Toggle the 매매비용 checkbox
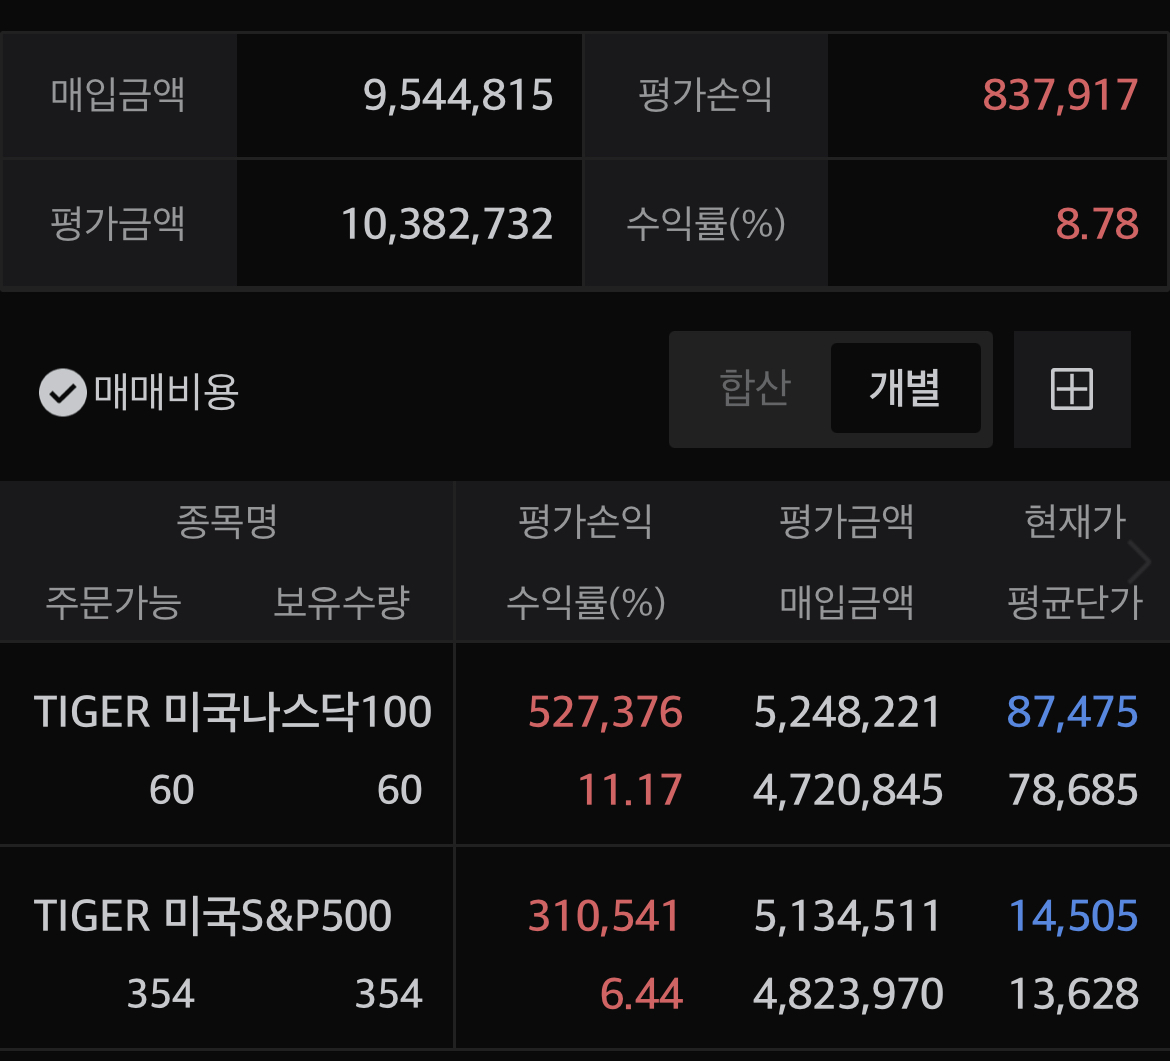The height and width of the screenshot is (1061, 1170). [63, 392]
